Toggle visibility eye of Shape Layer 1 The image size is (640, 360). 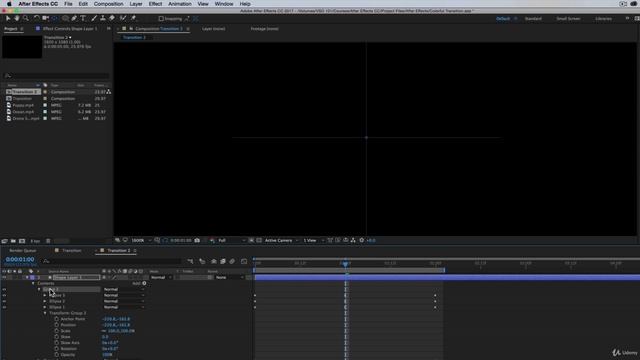click(4, 278)
